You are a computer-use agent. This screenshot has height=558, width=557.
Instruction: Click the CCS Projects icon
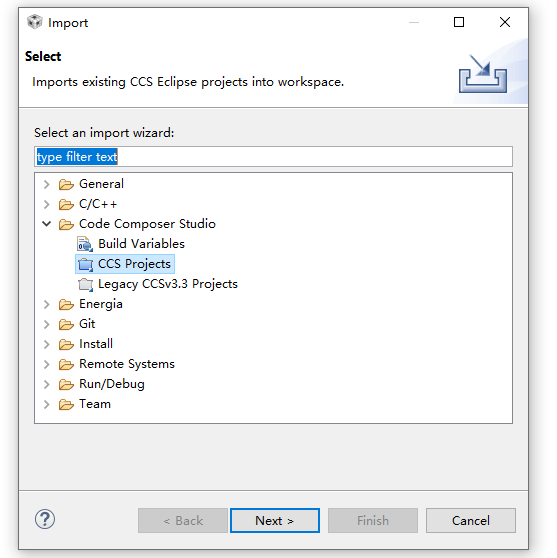click(85, 264)
